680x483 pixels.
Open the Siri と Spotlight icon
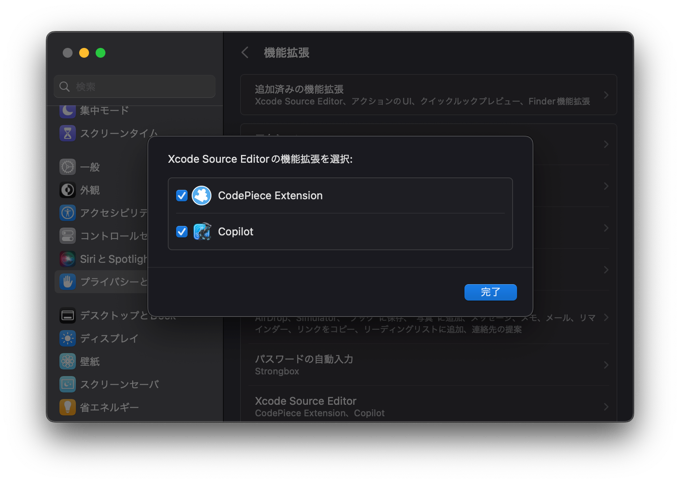(x=67, y=259)
